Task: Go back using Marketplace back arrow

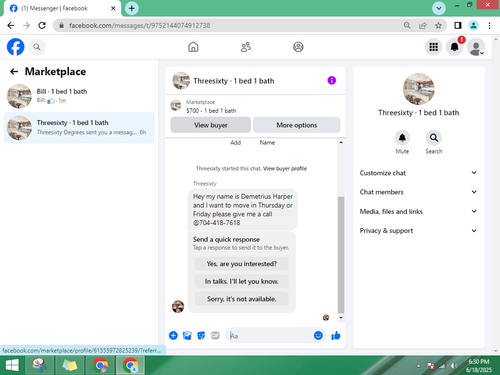Action: [x=14, y=71]
